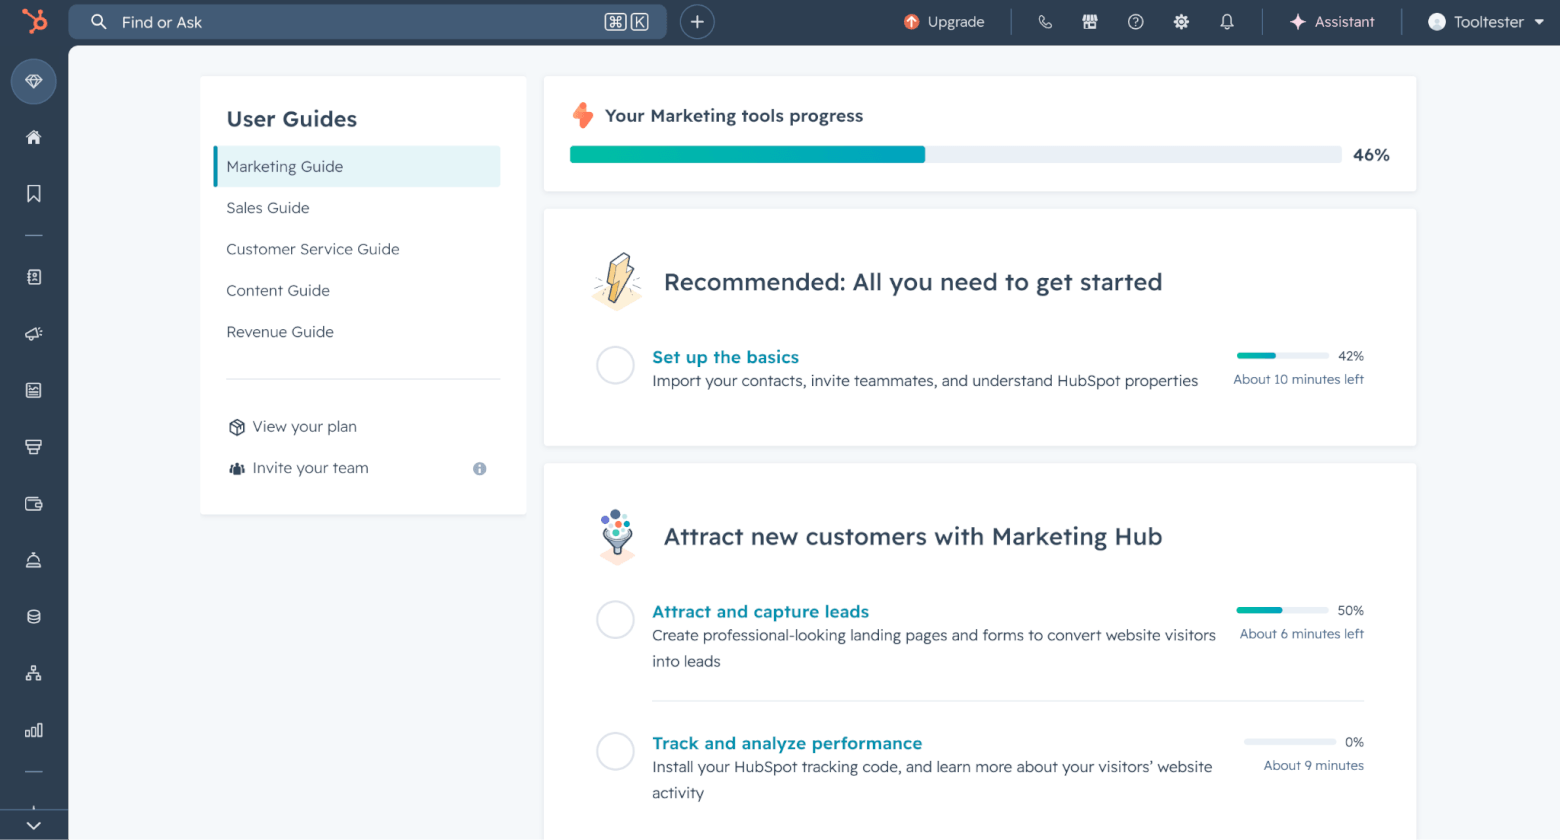Open the Bookmarks icon in sidebar
The height and width of the screenshot is (840, 1560).
pos(34,194)
